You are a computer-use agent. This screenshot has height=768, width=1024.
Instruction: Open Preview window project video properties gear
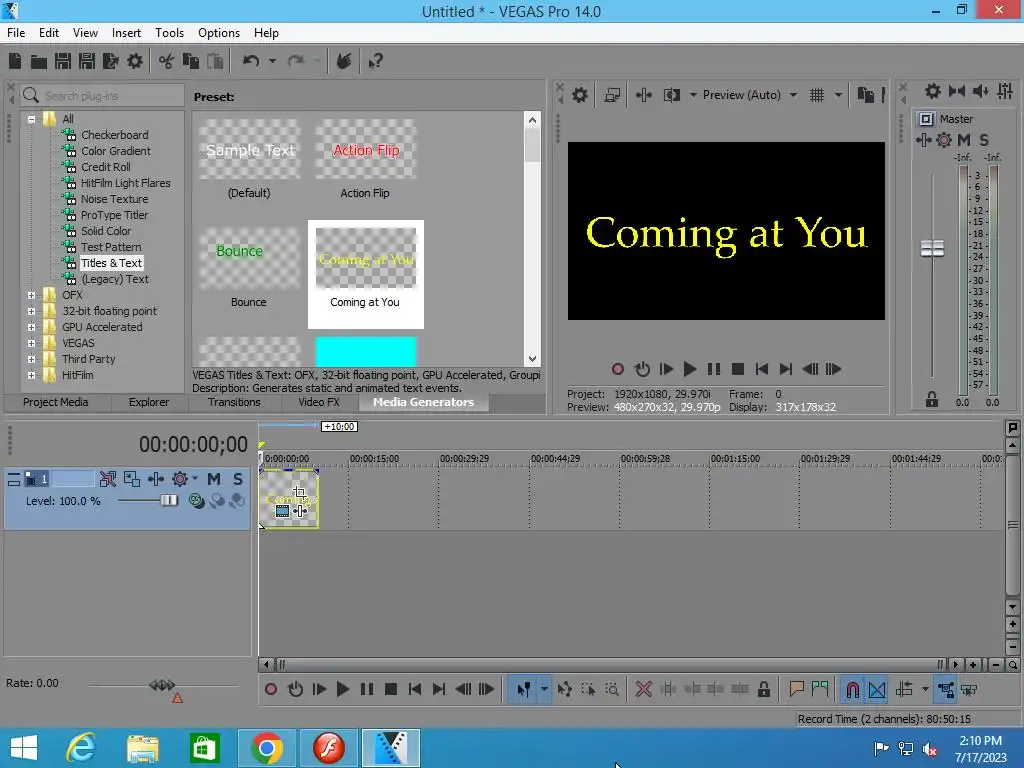point(579,95)
